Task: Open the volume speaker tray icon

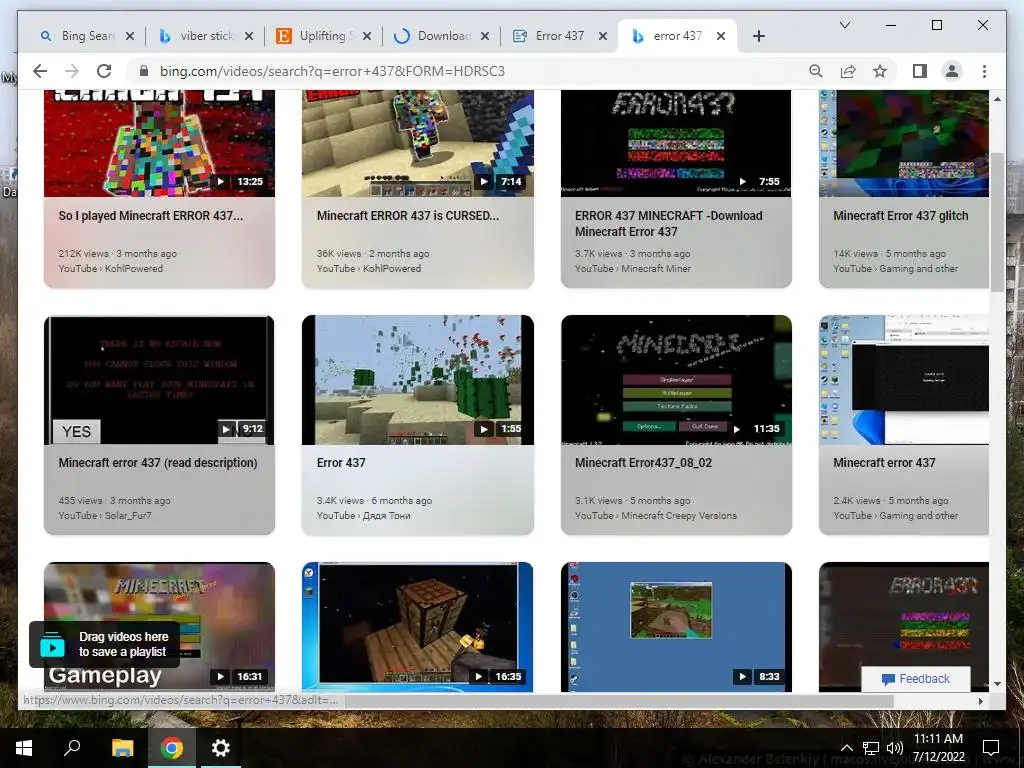Action: pos(895,748)
